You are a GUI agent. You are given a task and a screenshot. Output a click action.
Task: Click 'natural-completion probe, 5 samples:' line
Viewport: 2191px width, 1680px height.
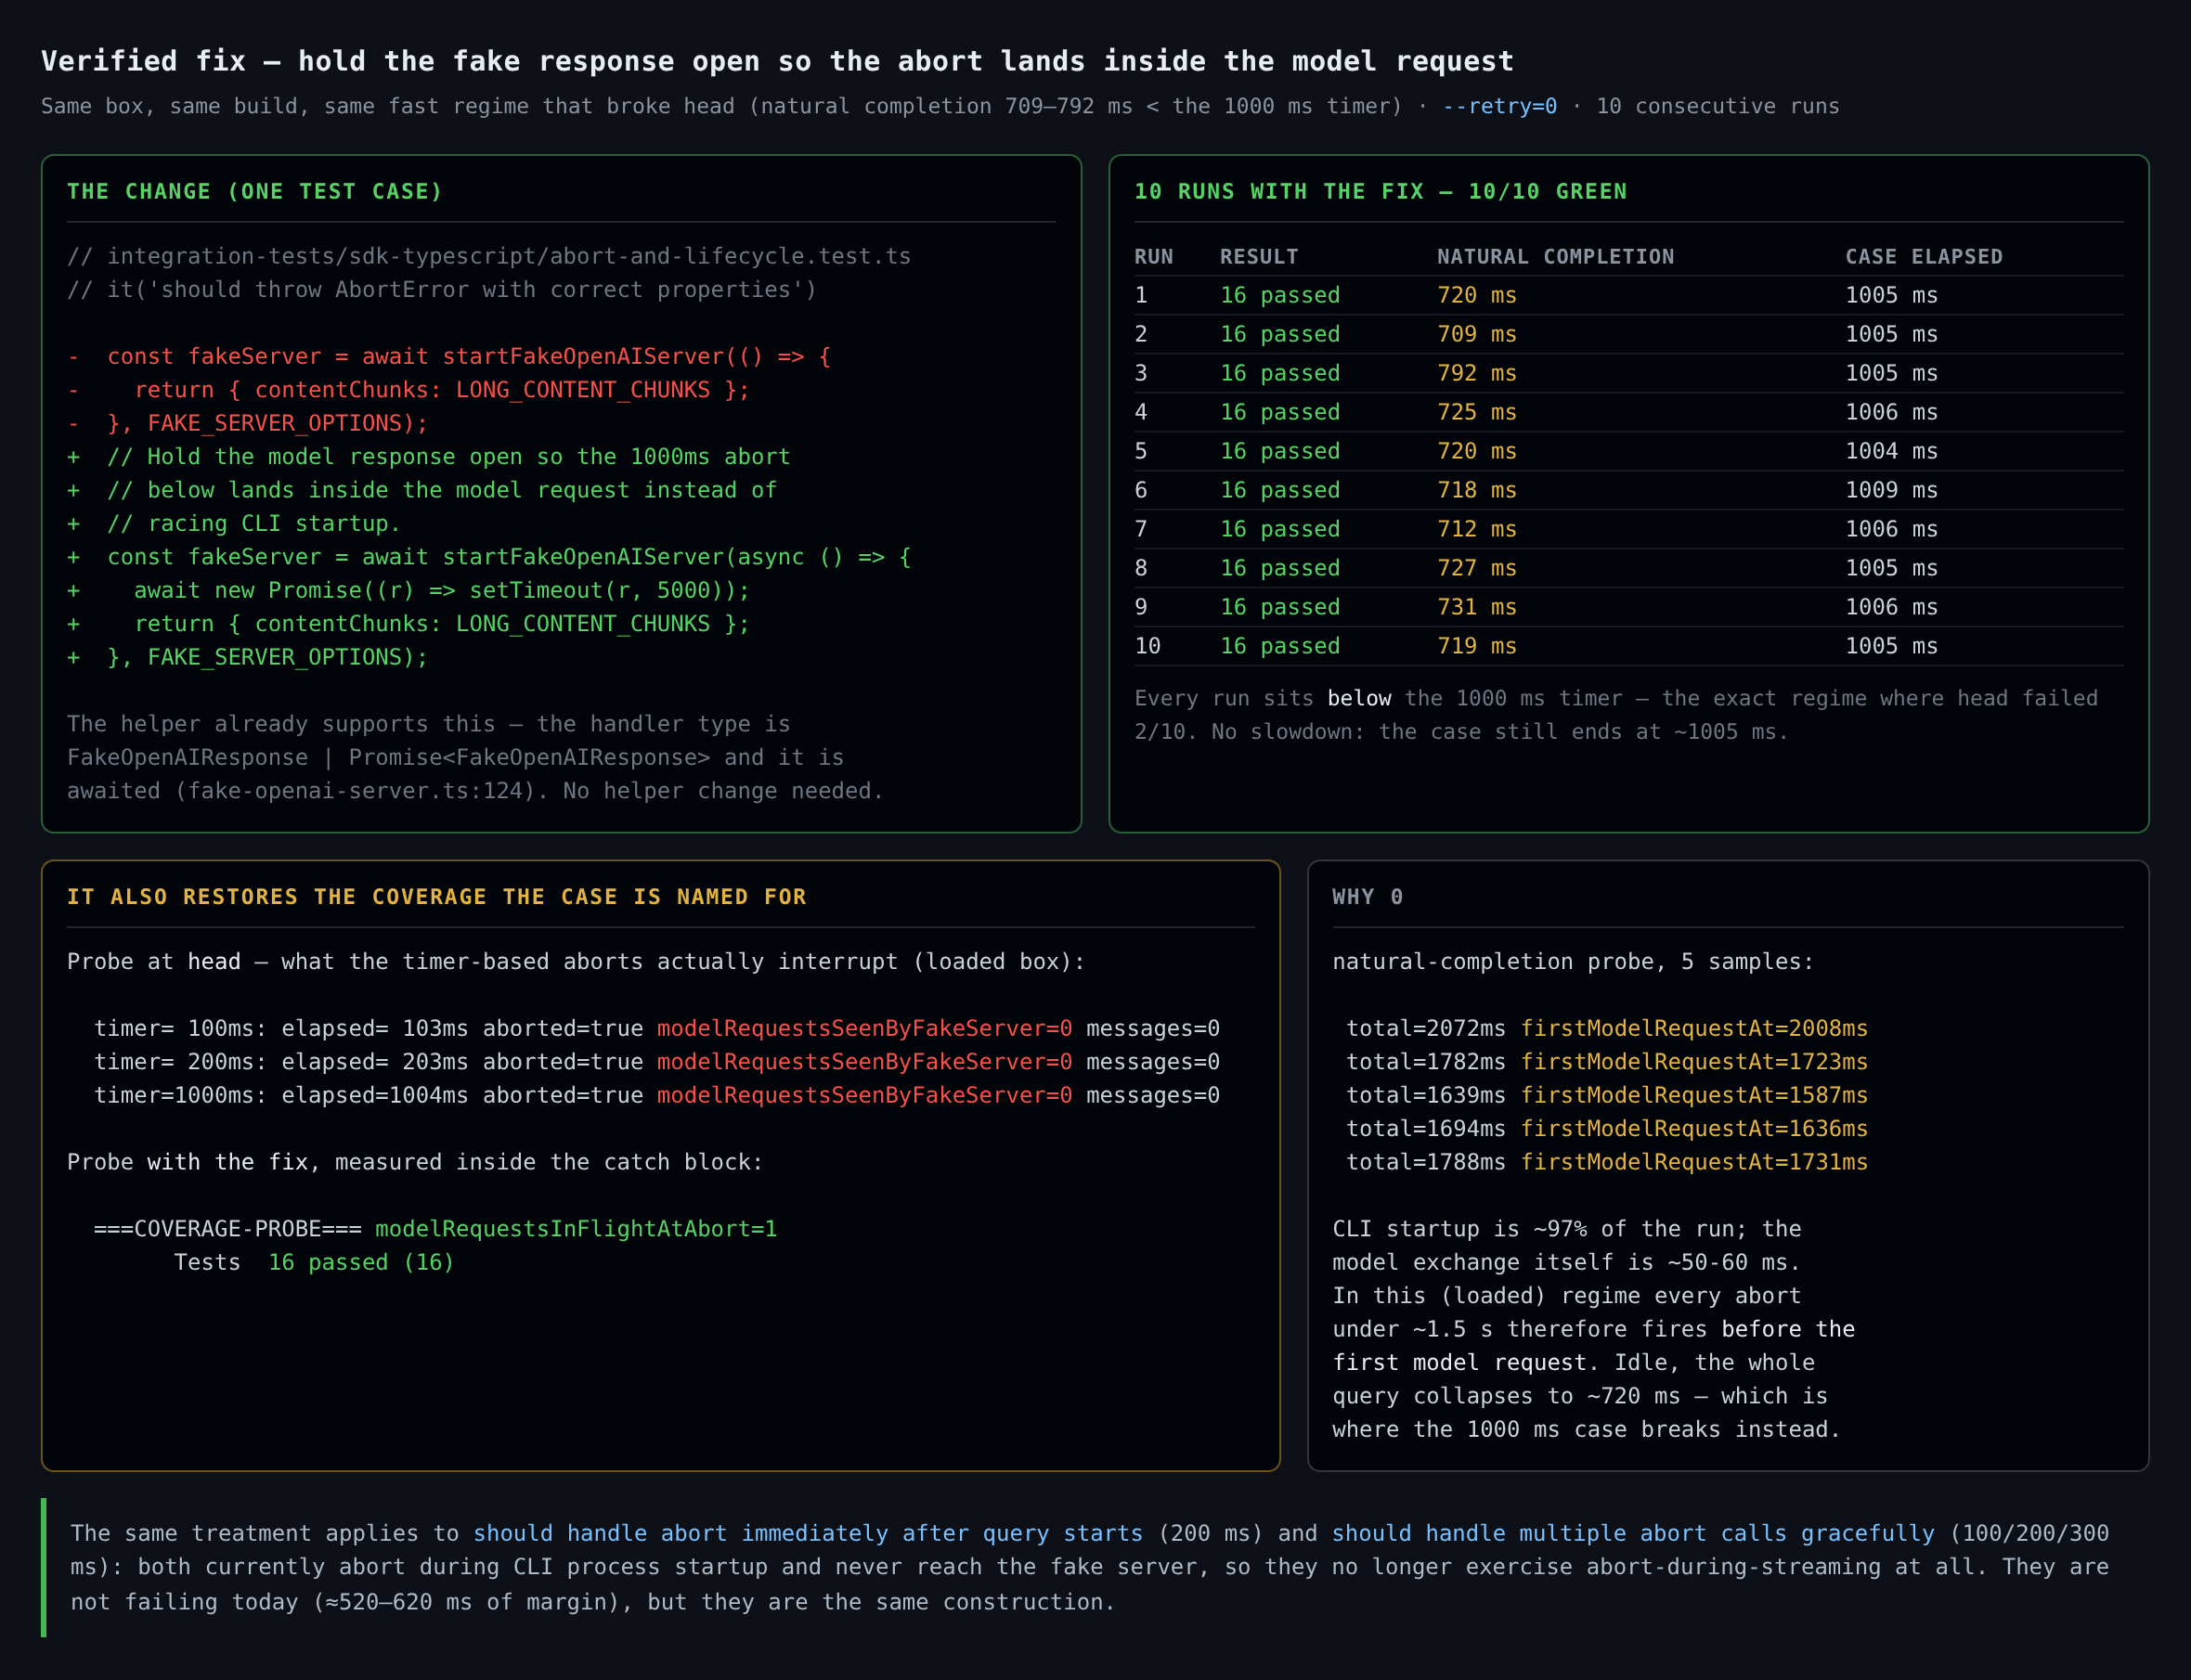[x=1572, y=962]
